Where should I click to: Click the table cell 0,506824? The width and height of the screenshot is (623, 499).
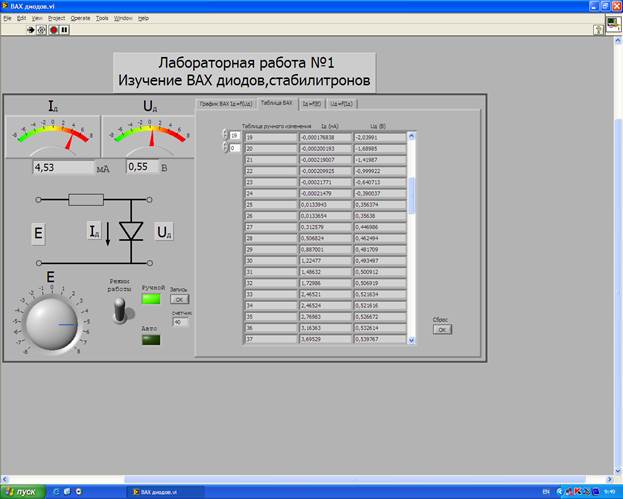(325, 239)
